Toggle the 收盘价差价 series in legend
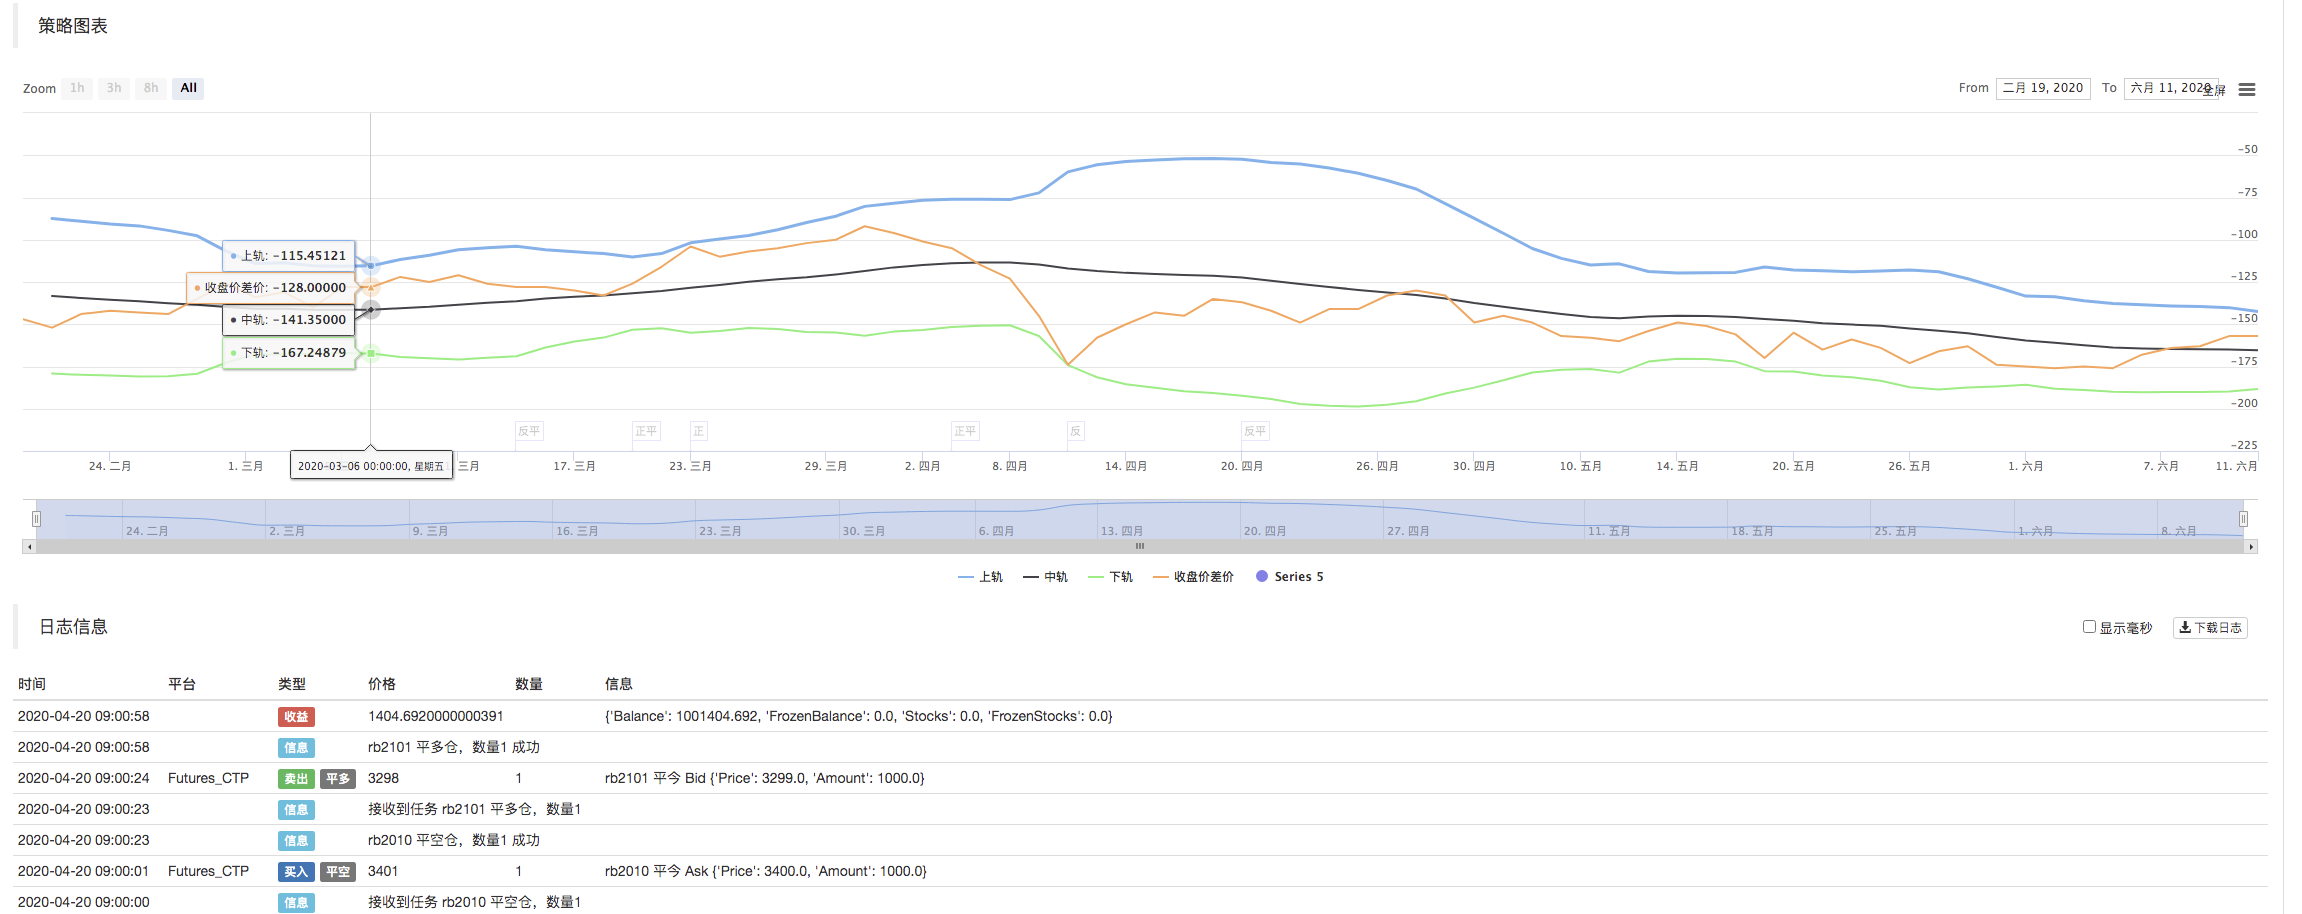Image resolution: width=2302 pixels, height=914 pixels. [1193, 577]
